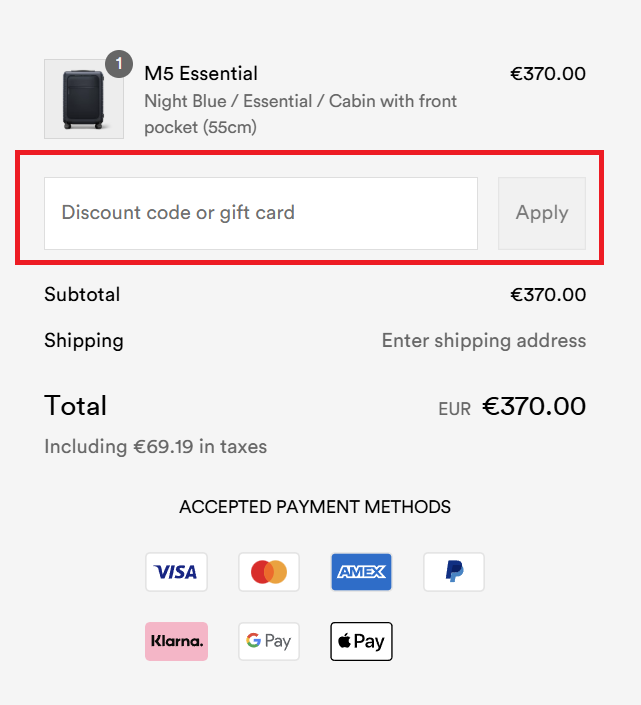Open the M5 Essential suitcase thumbnail
The width and height of the screenshot is (641, 705).
83,99
